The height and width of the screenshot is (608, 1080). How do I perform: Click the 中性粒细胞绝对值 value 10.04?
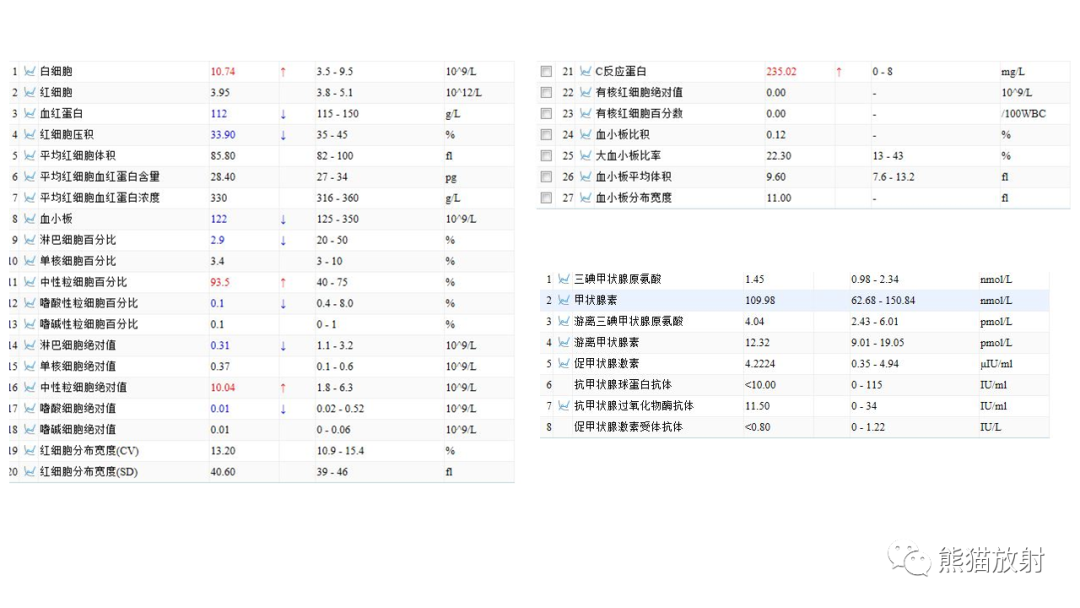click(x=222, y=388)
